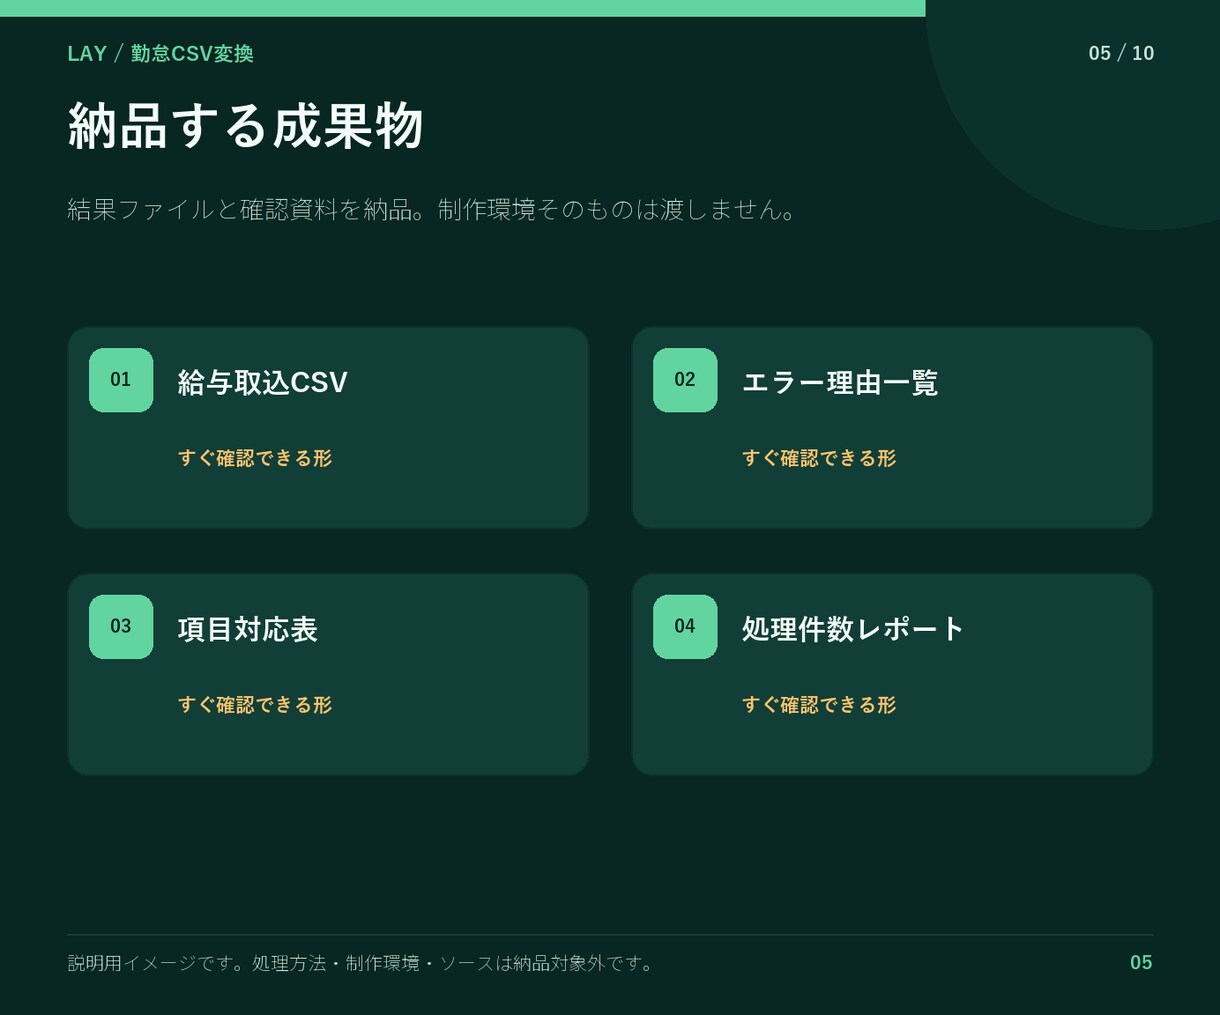Select the エラー理由一覧 card title
The height and width of the screenshot is (1015, 1220).
click(x=840, y=382)
